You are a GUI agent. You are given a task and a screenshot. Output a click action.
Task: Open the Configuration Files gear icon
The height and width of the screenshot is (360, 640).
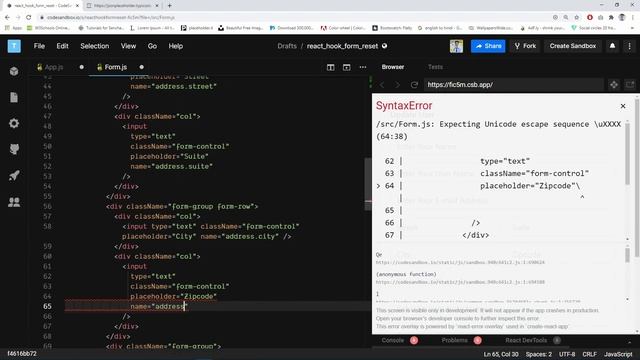tap(14, 123)
